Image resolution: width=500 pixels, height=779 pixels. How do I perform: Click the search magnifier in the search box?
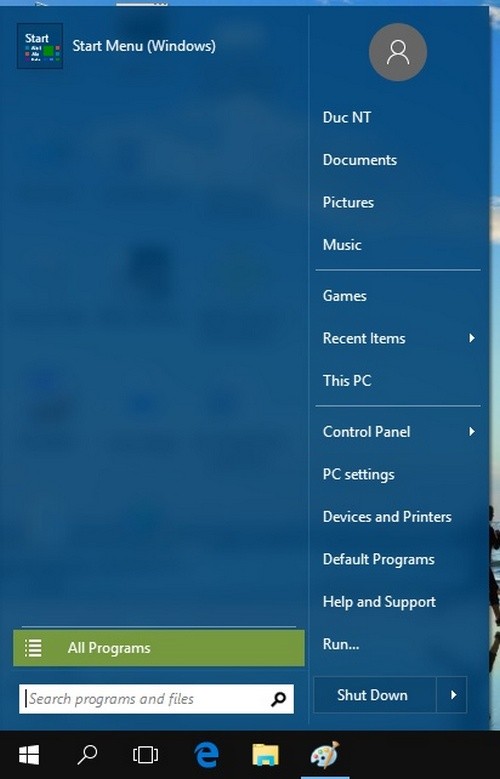click(278, 699)
